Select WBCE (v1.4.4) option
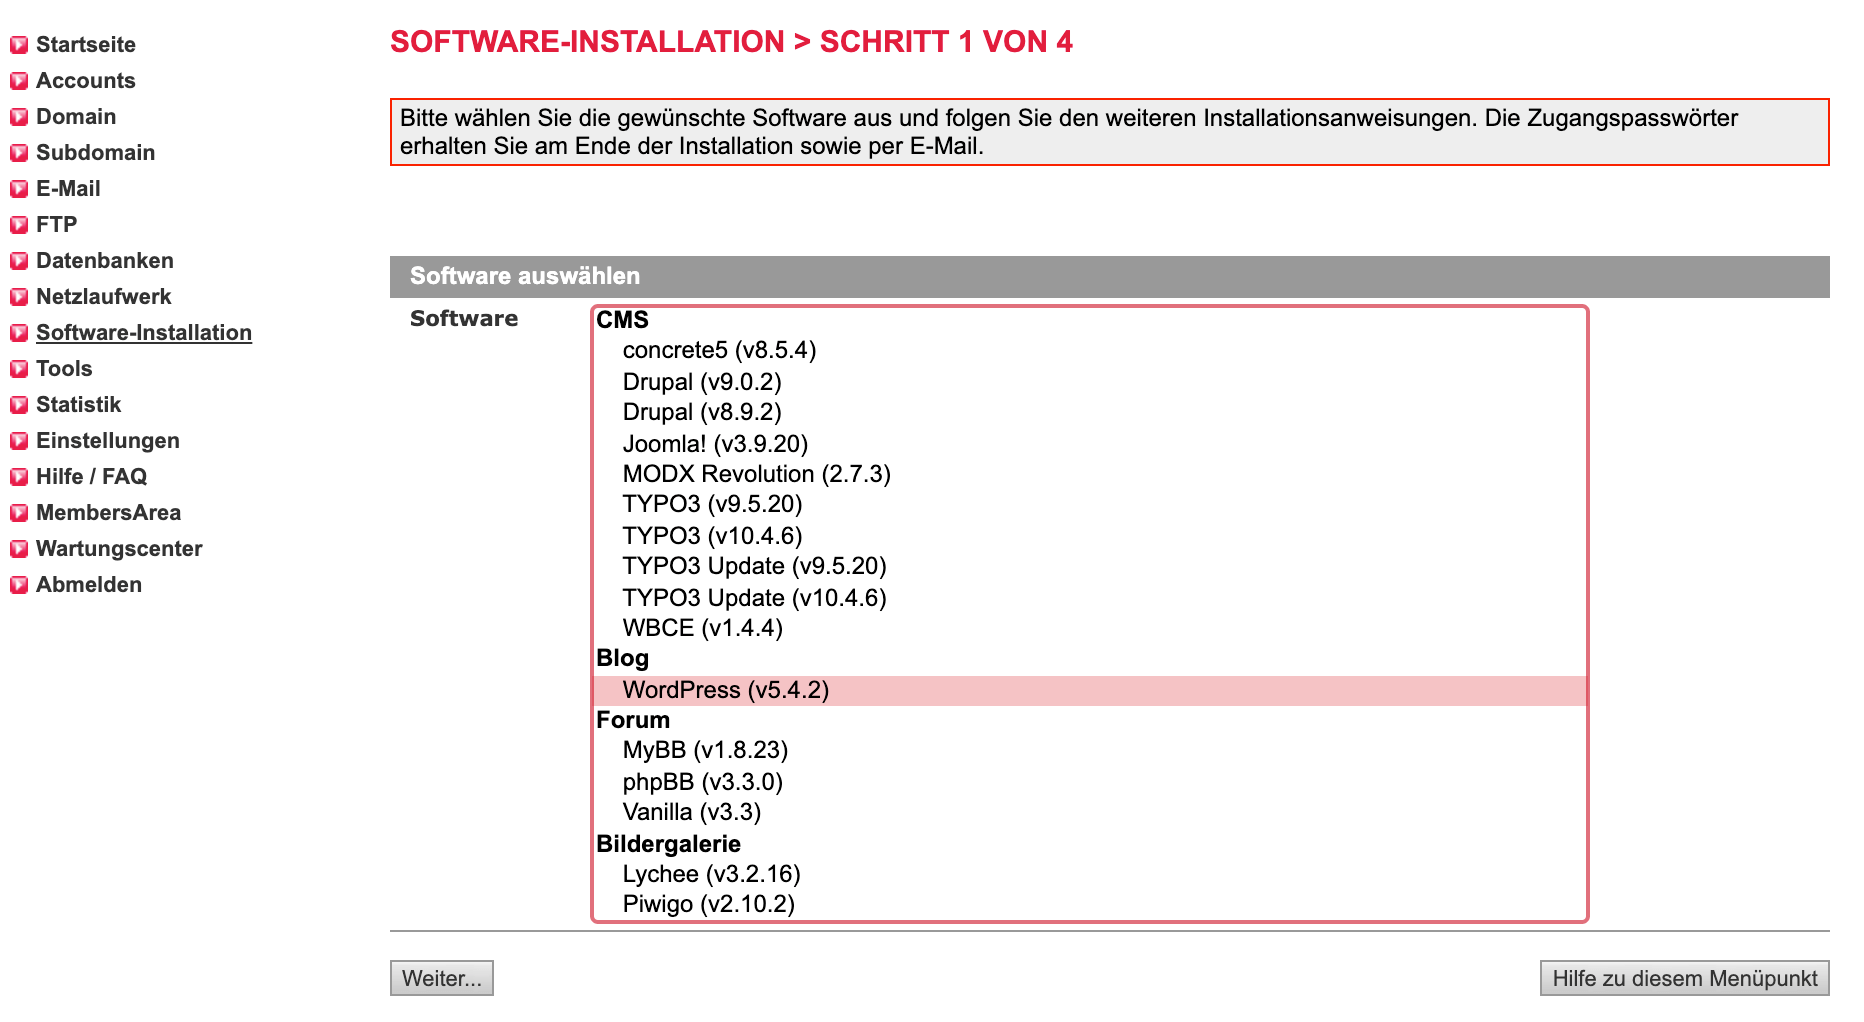1864x1022 pixels. click(x=1090, y=628)
